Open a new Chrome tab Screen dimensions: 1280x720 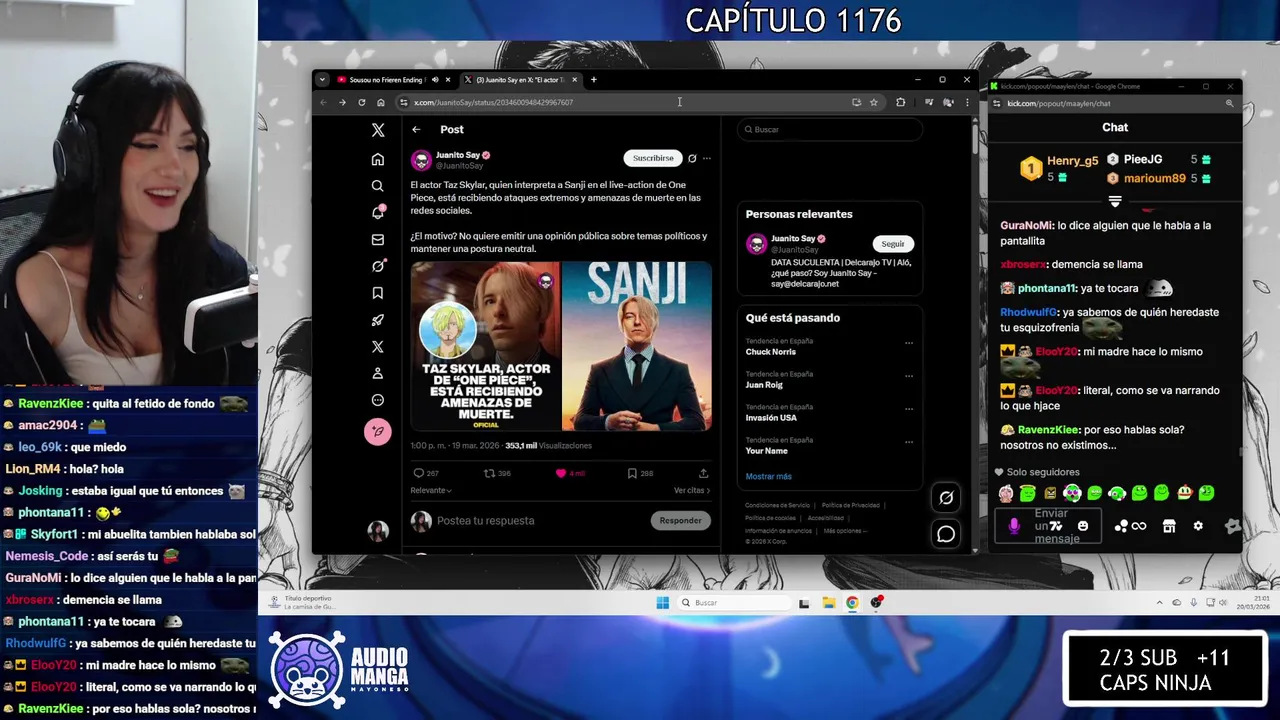[593, 80]
